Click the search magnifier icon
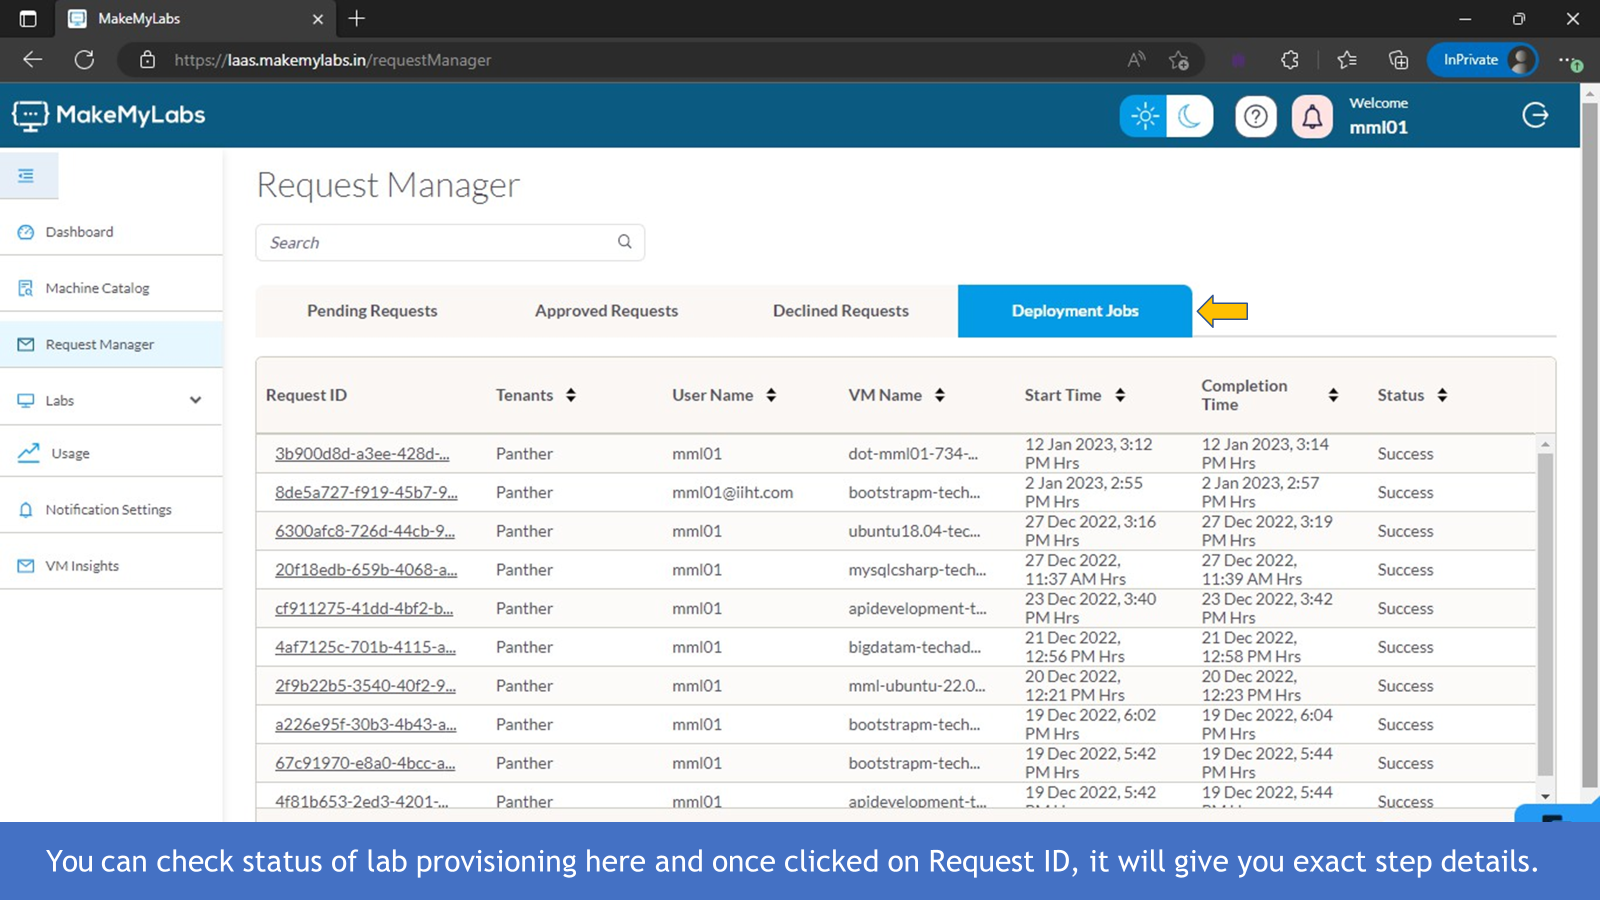This screenshot has width=1600, height=900. (625, 242)
